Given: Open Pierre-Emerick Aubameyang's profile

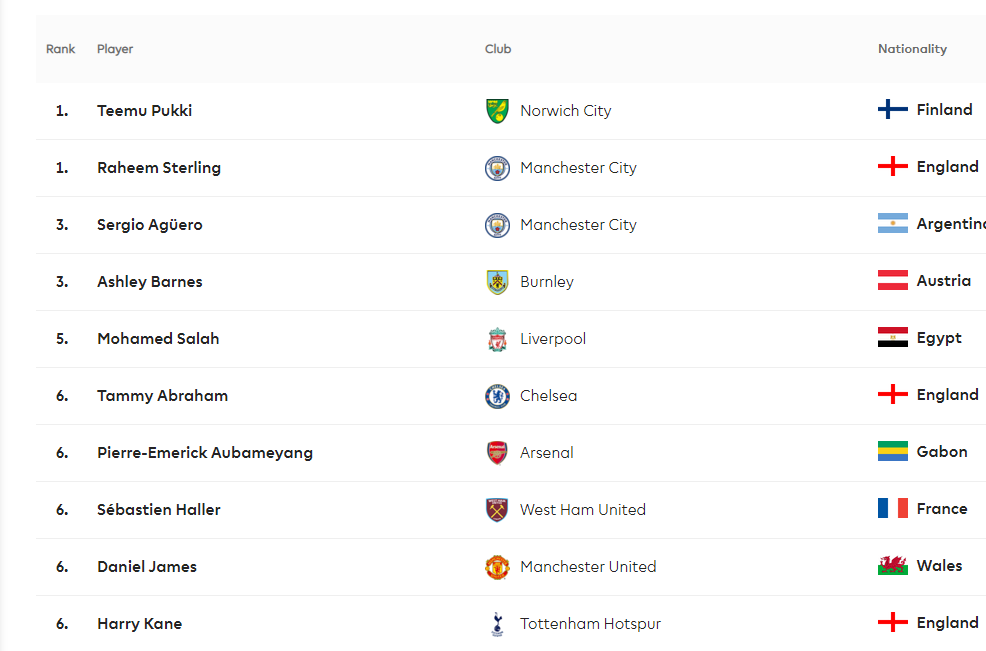Looking at the screenshot, I should pos(204,453).
